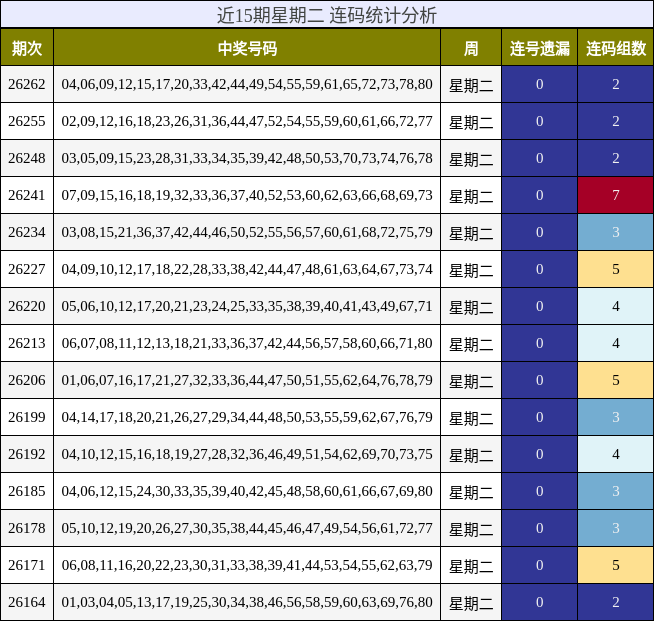654x621 pixels.
Task: Click 连号遗漏 value 0 in row 26262
Action: (x=539, y=84)
